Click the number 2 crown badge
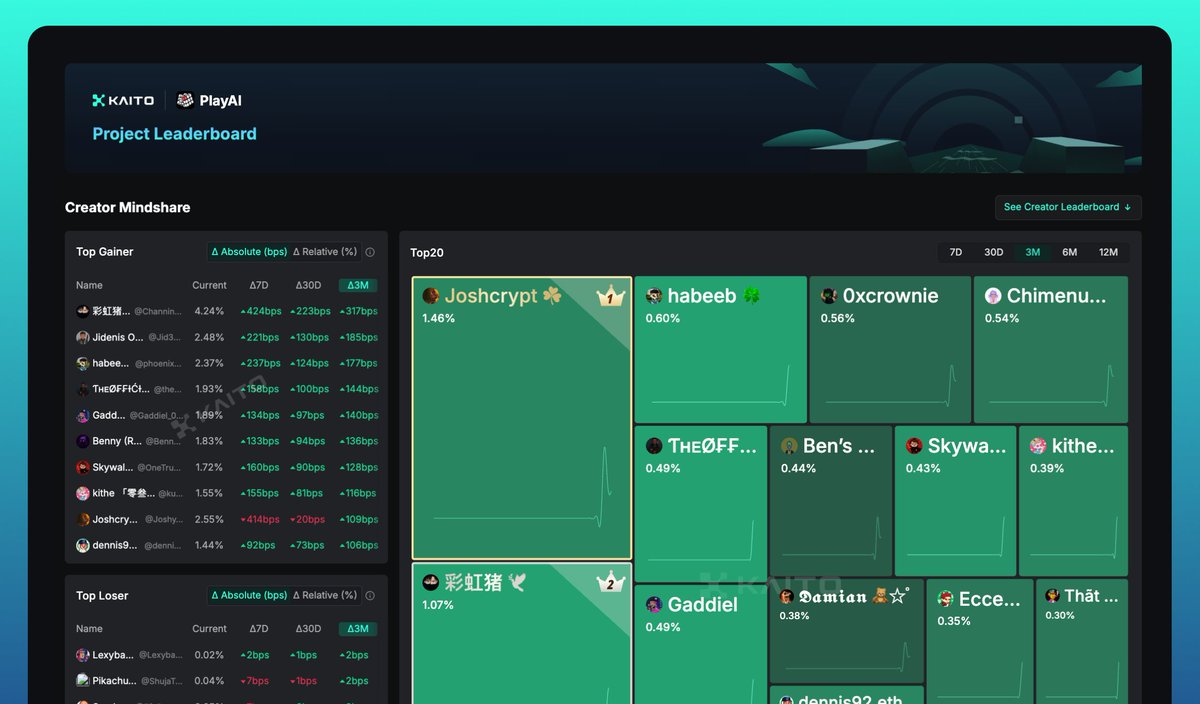 610,582
